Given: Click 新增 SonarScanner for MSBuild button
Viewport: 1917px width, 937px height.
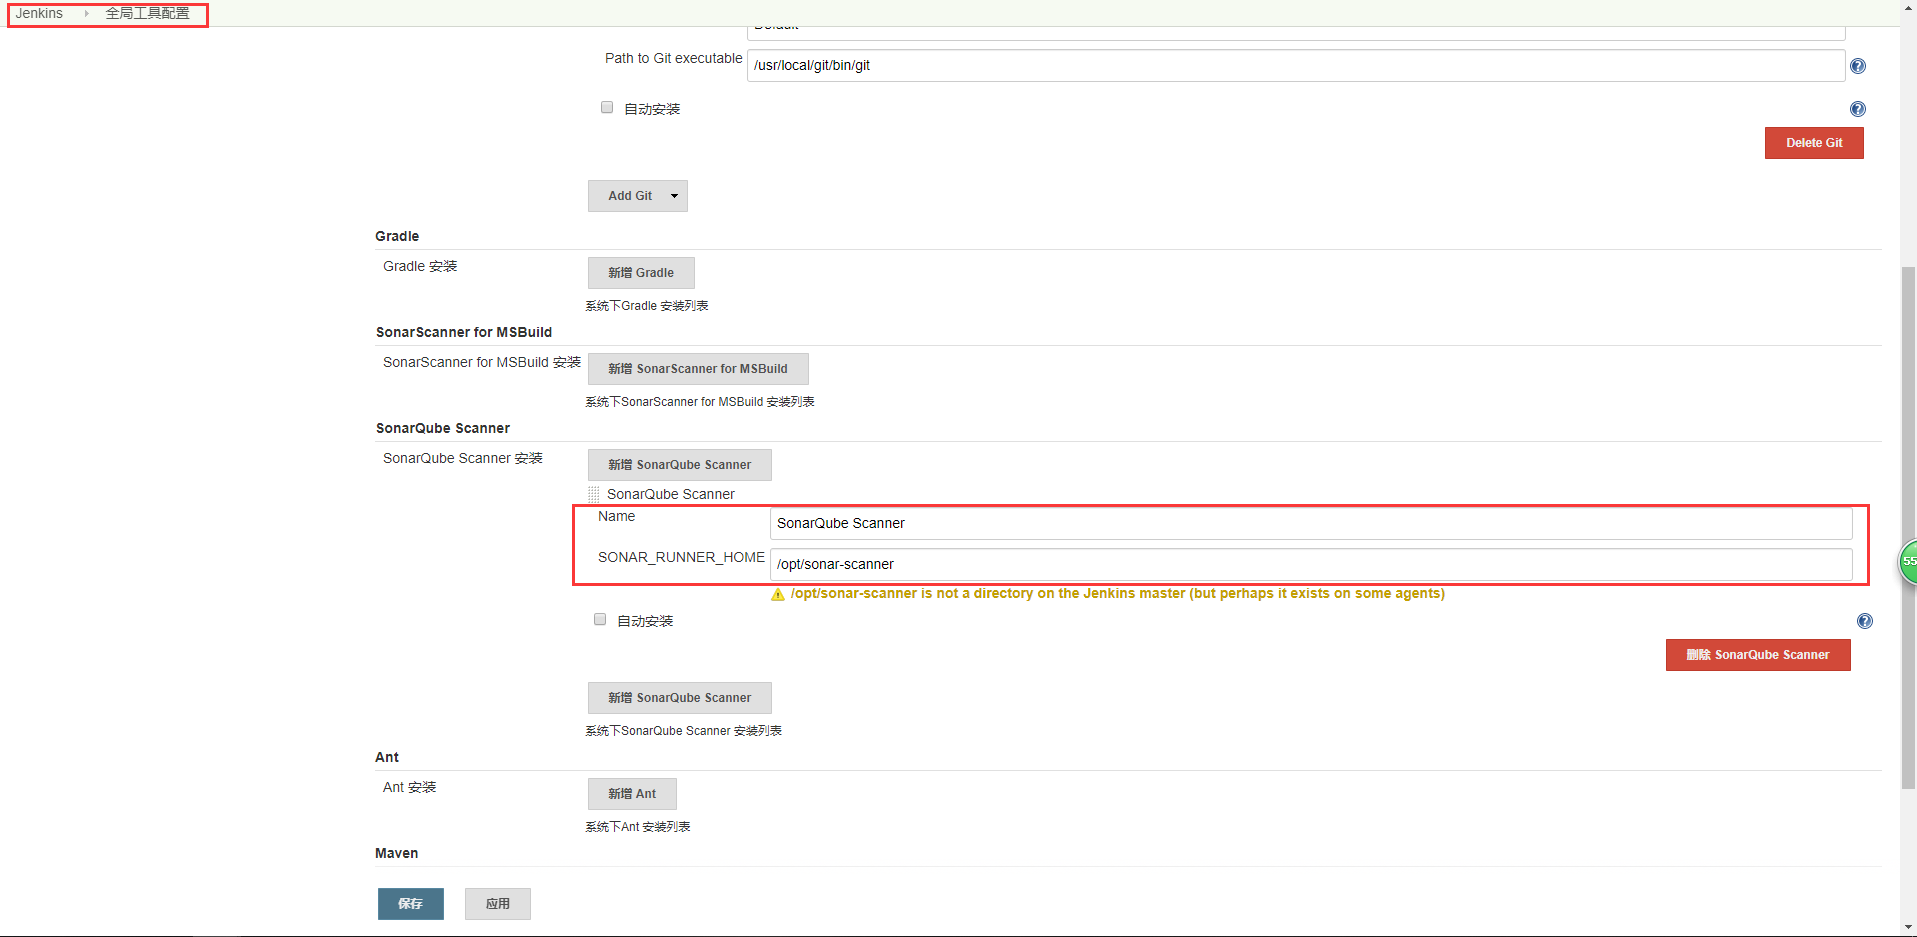Looking at the screenshot, I should (698, 369).
